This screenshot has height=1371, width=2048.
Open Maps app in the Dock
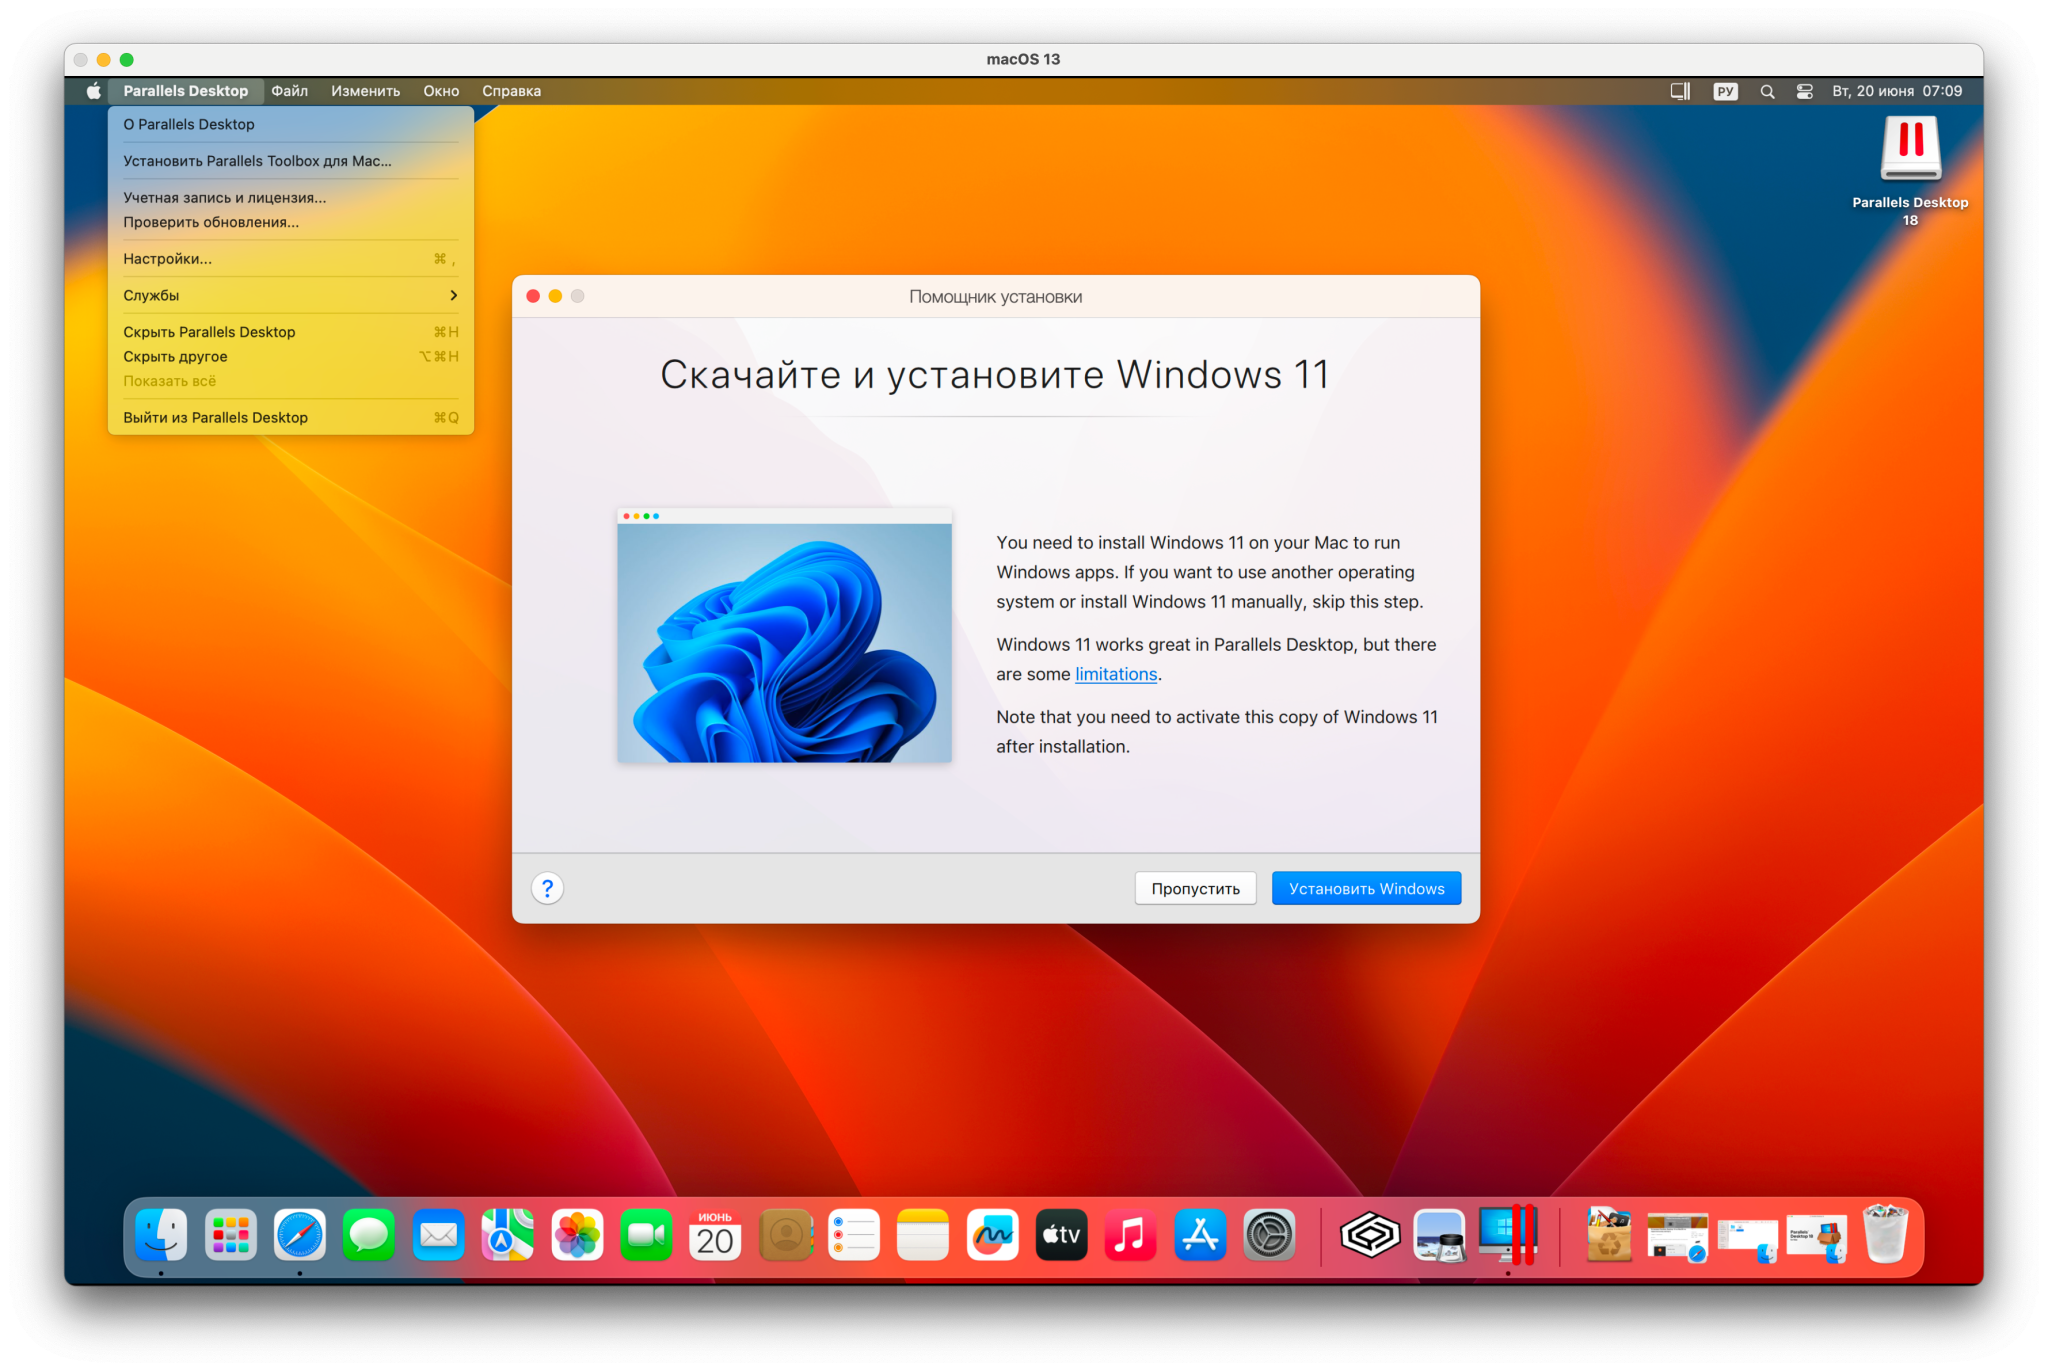(x=507, y=1236)
